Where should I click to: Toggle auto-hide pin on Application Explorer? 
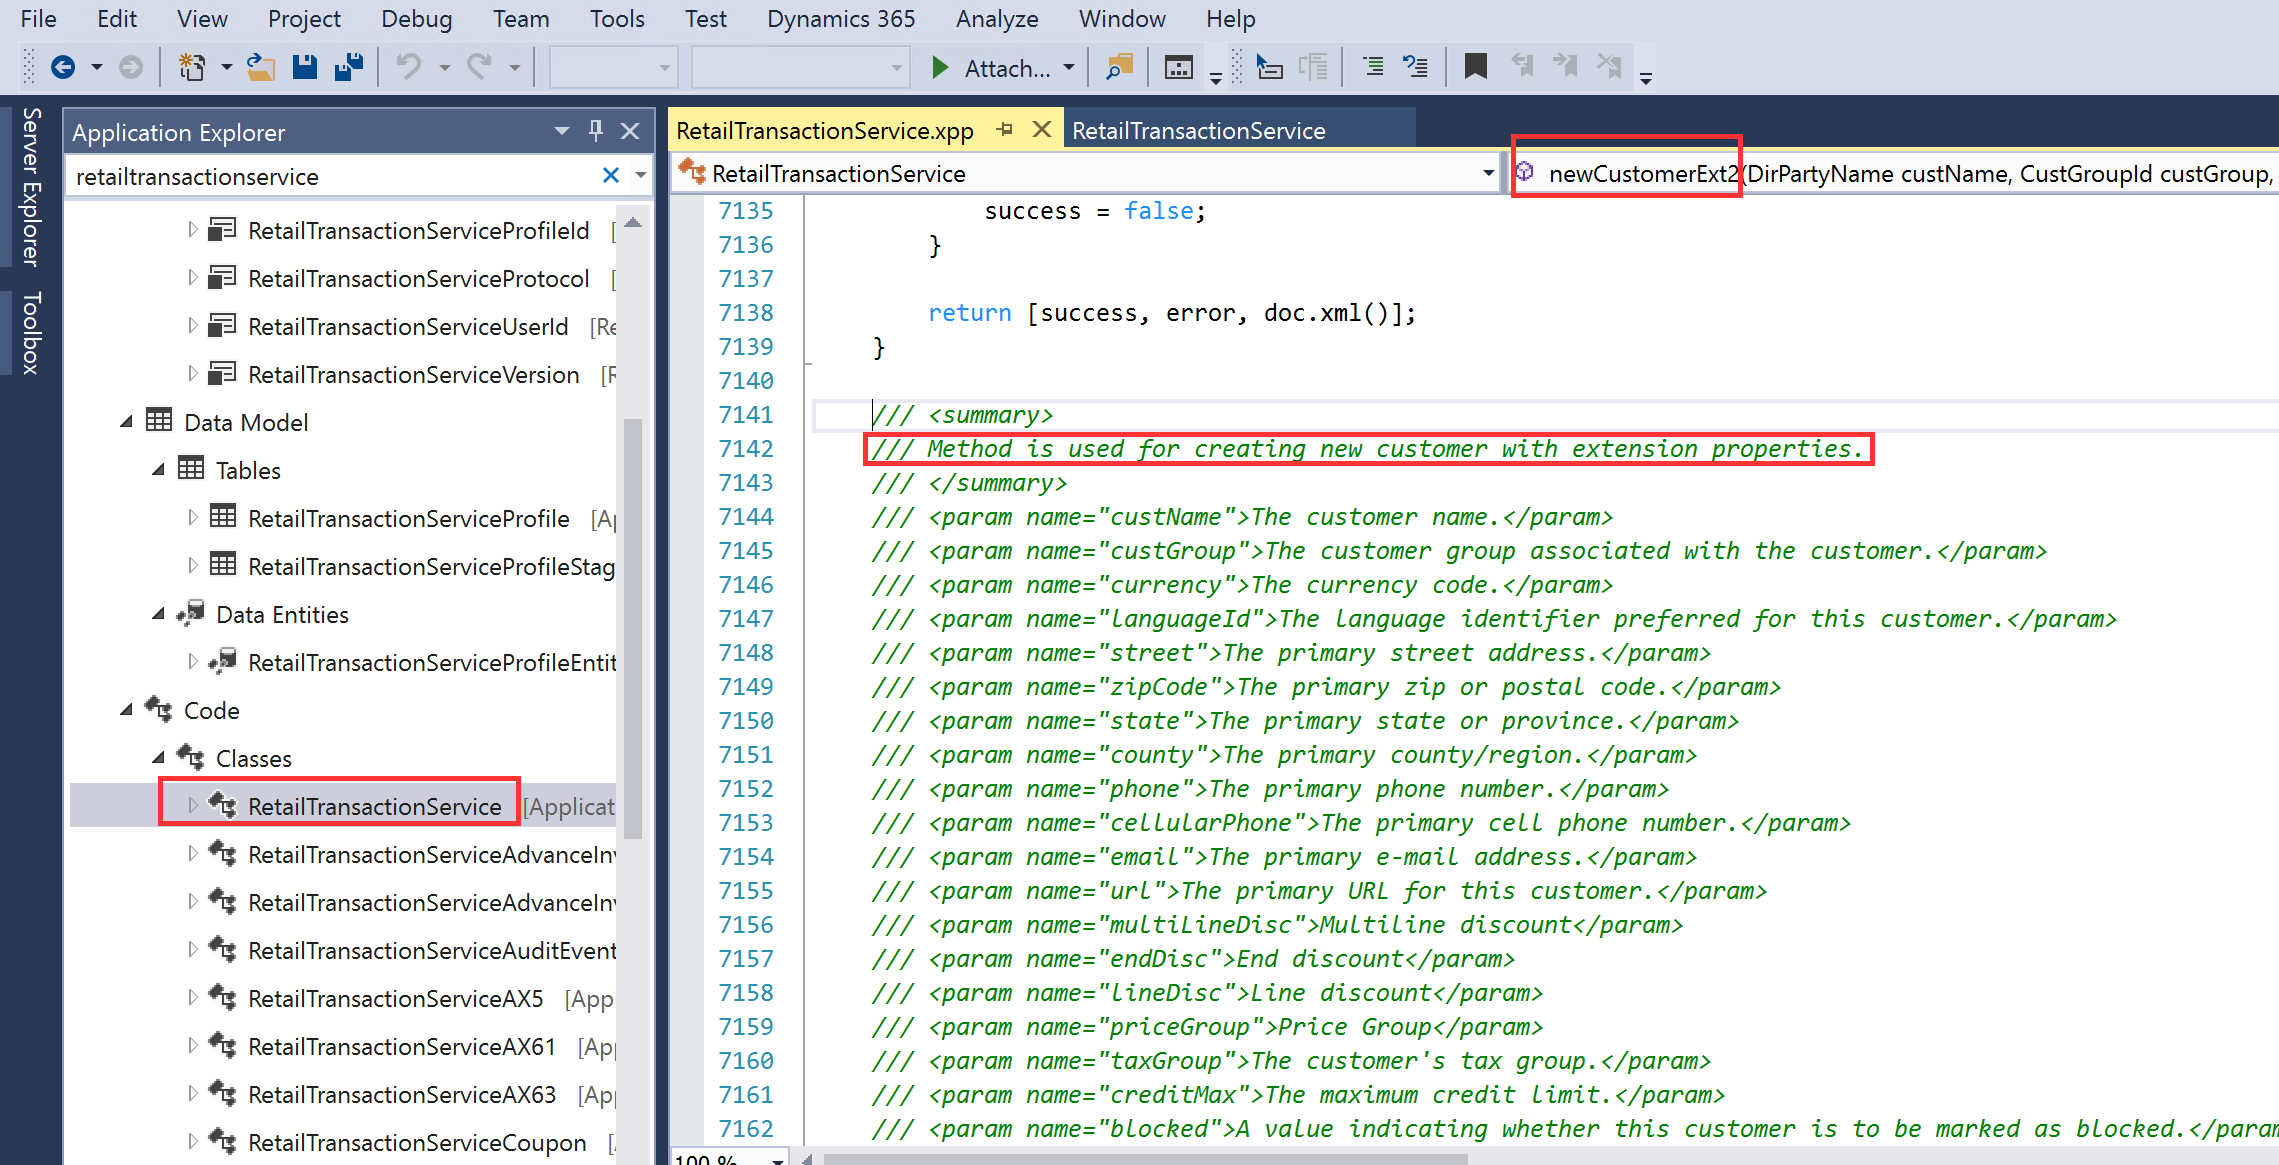tap(596, 130)
